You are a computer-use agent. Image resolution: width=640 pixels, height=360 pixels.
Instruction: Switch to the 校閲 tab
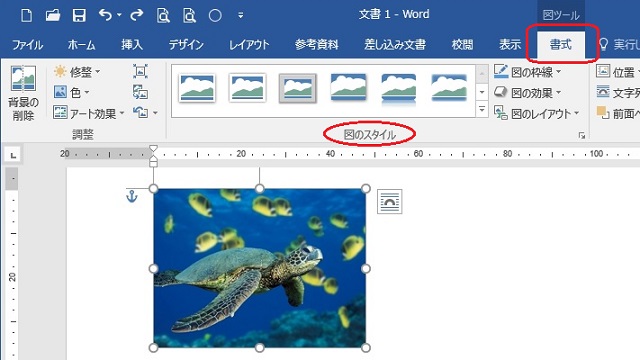(x=462, y=44)
